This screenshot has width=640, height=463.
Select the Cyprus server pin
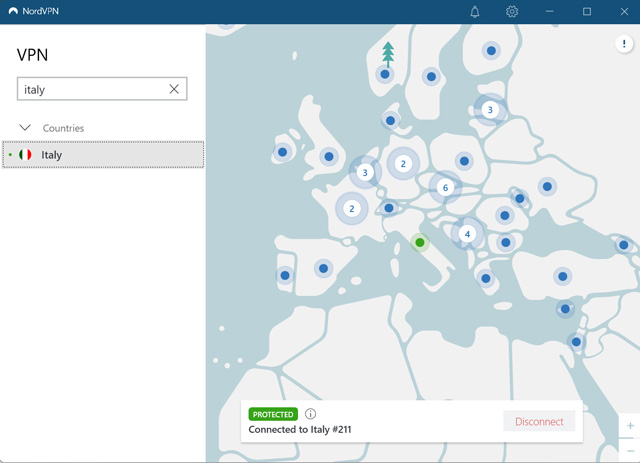click(x=565, y=309)
